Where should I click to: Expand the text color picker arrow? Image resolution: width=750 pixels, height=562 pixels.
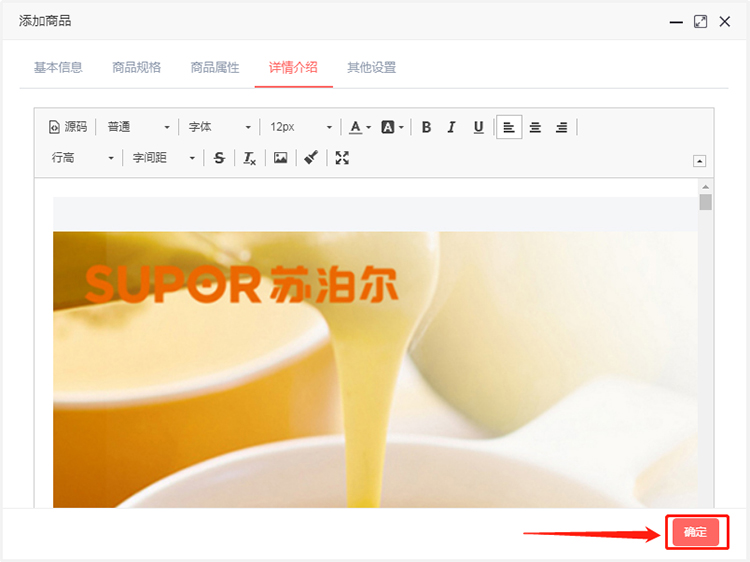click(368, 127)
